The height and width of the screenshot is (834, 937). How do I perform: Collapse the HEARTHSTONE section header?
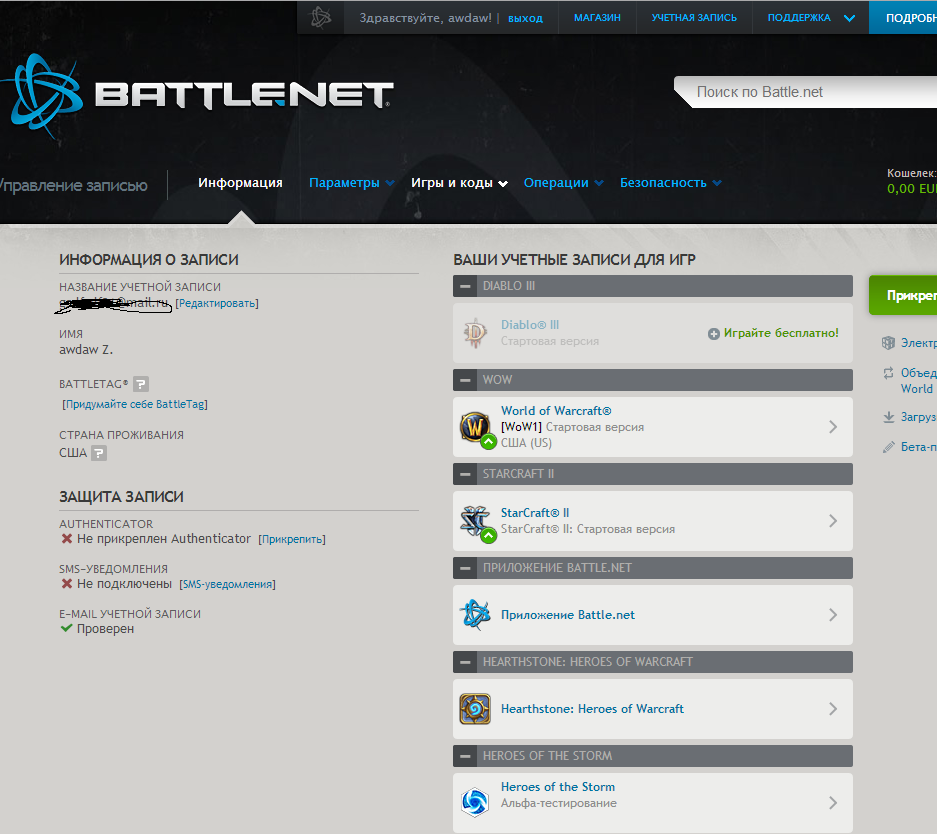pos(465,662)
